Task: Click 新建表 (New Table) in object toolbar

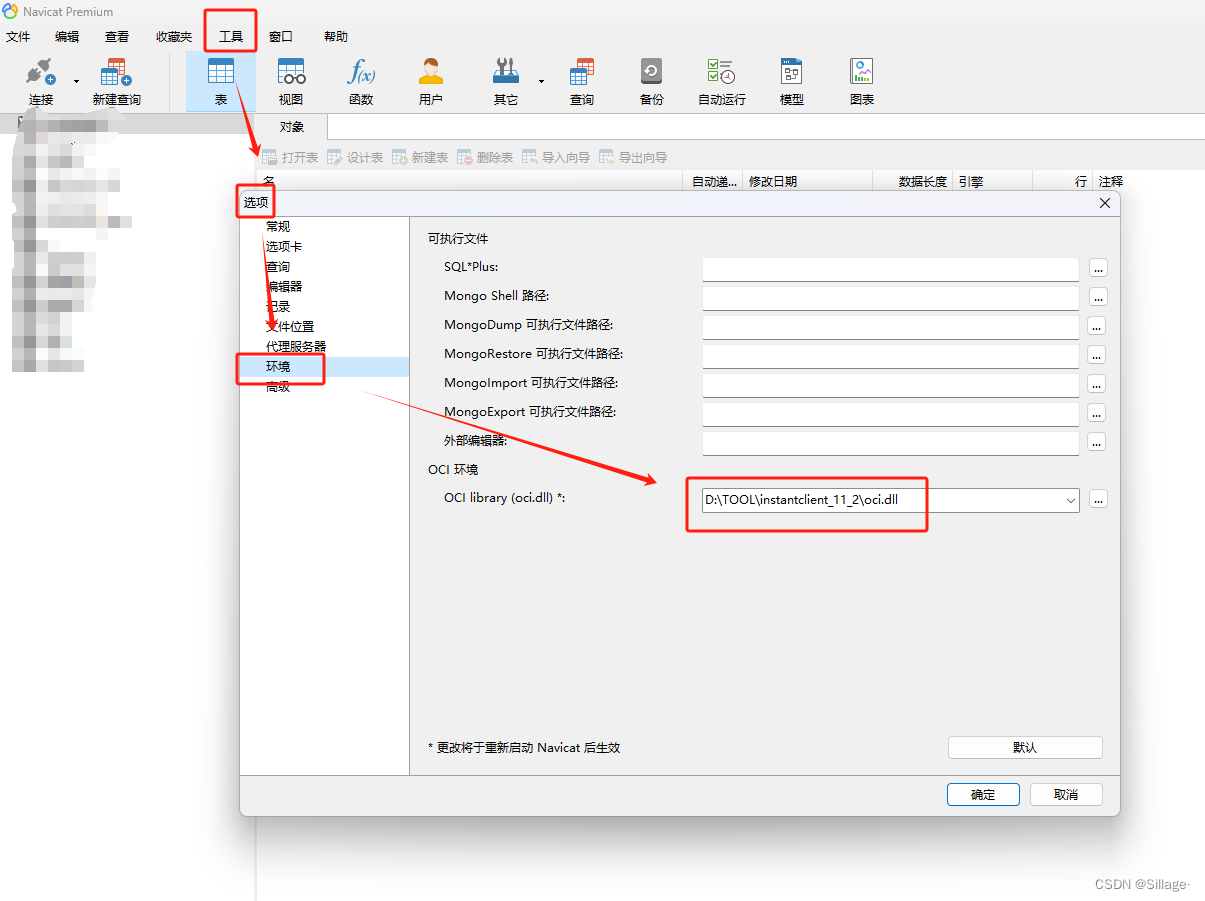Action: click(420, 157)
